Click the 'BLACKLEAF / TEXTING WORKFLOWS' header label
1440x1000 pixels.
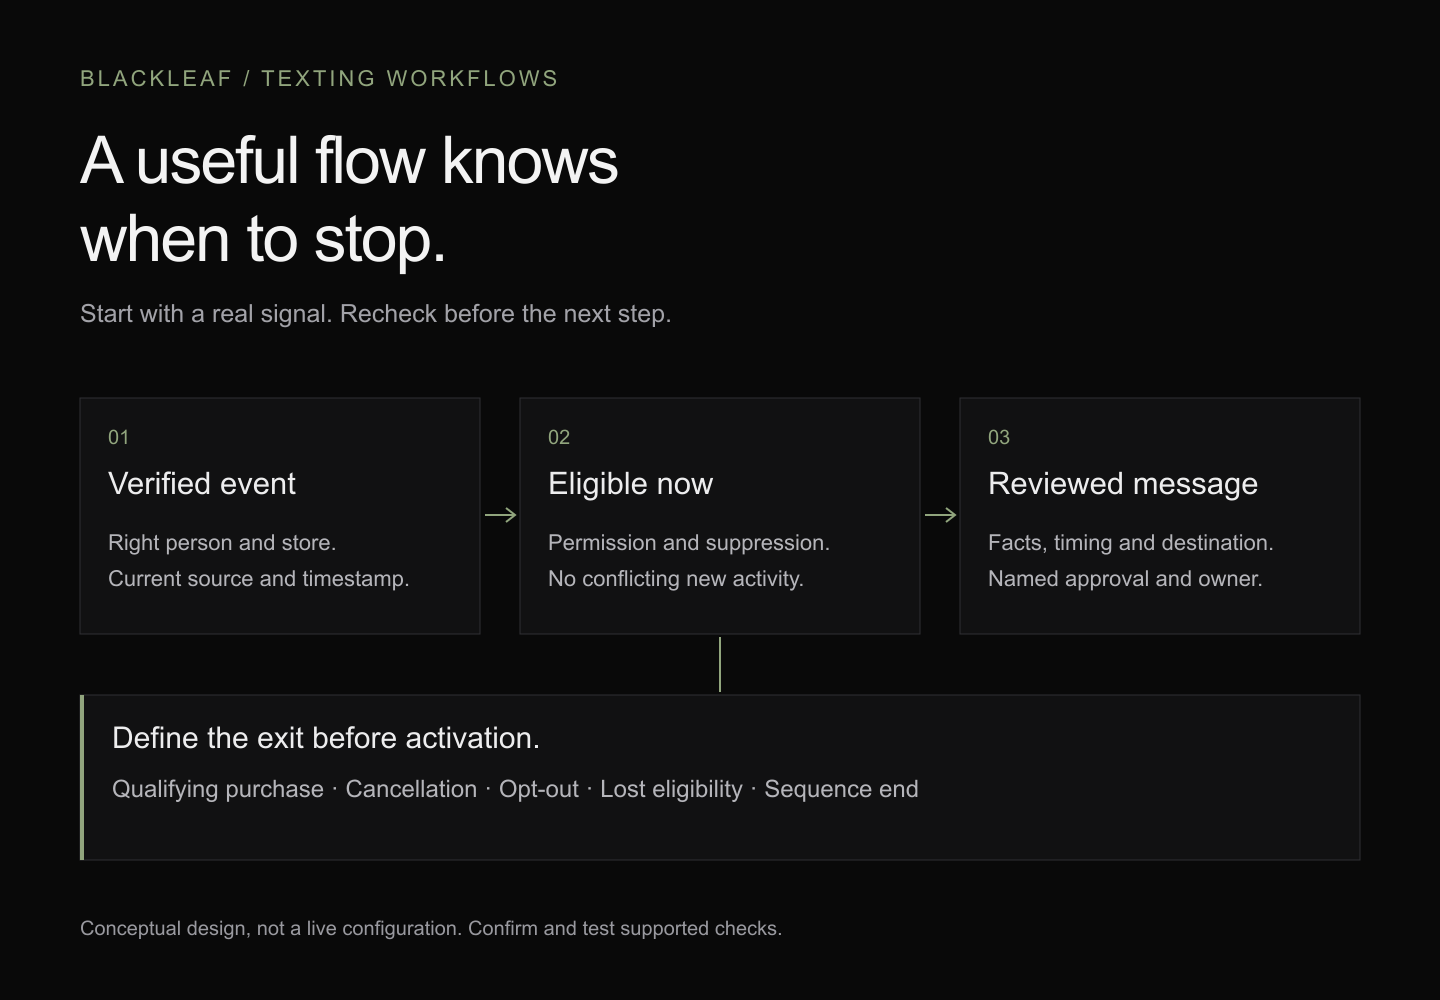click(x=319, y=78)
